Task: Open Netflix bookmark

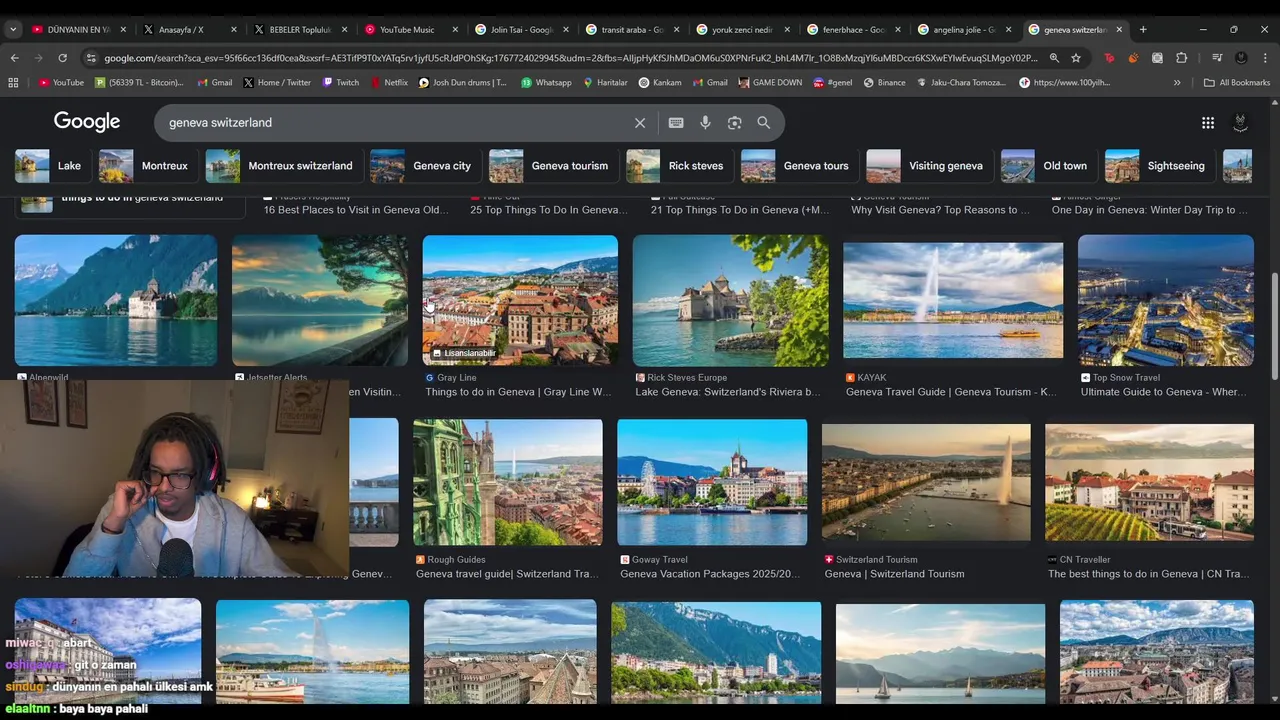Action: click(389, 83)
